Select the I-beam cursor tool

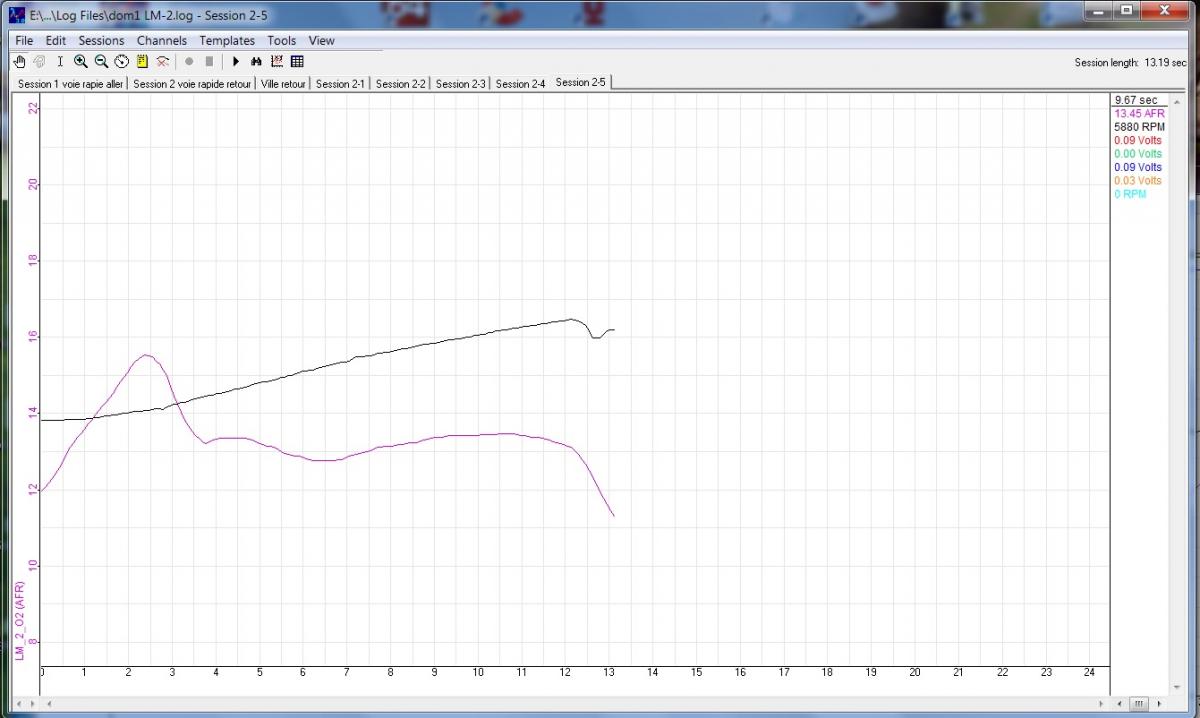(x=60, y=61)
